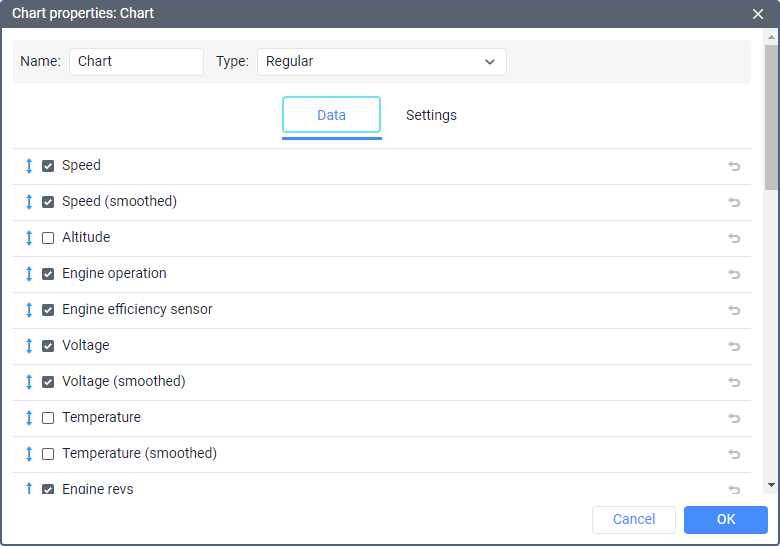Click the reorder arrow icon beside Altitude
The width and height of the screenshot is (780, 546).
pyautogui.click(x=29, y=238)
